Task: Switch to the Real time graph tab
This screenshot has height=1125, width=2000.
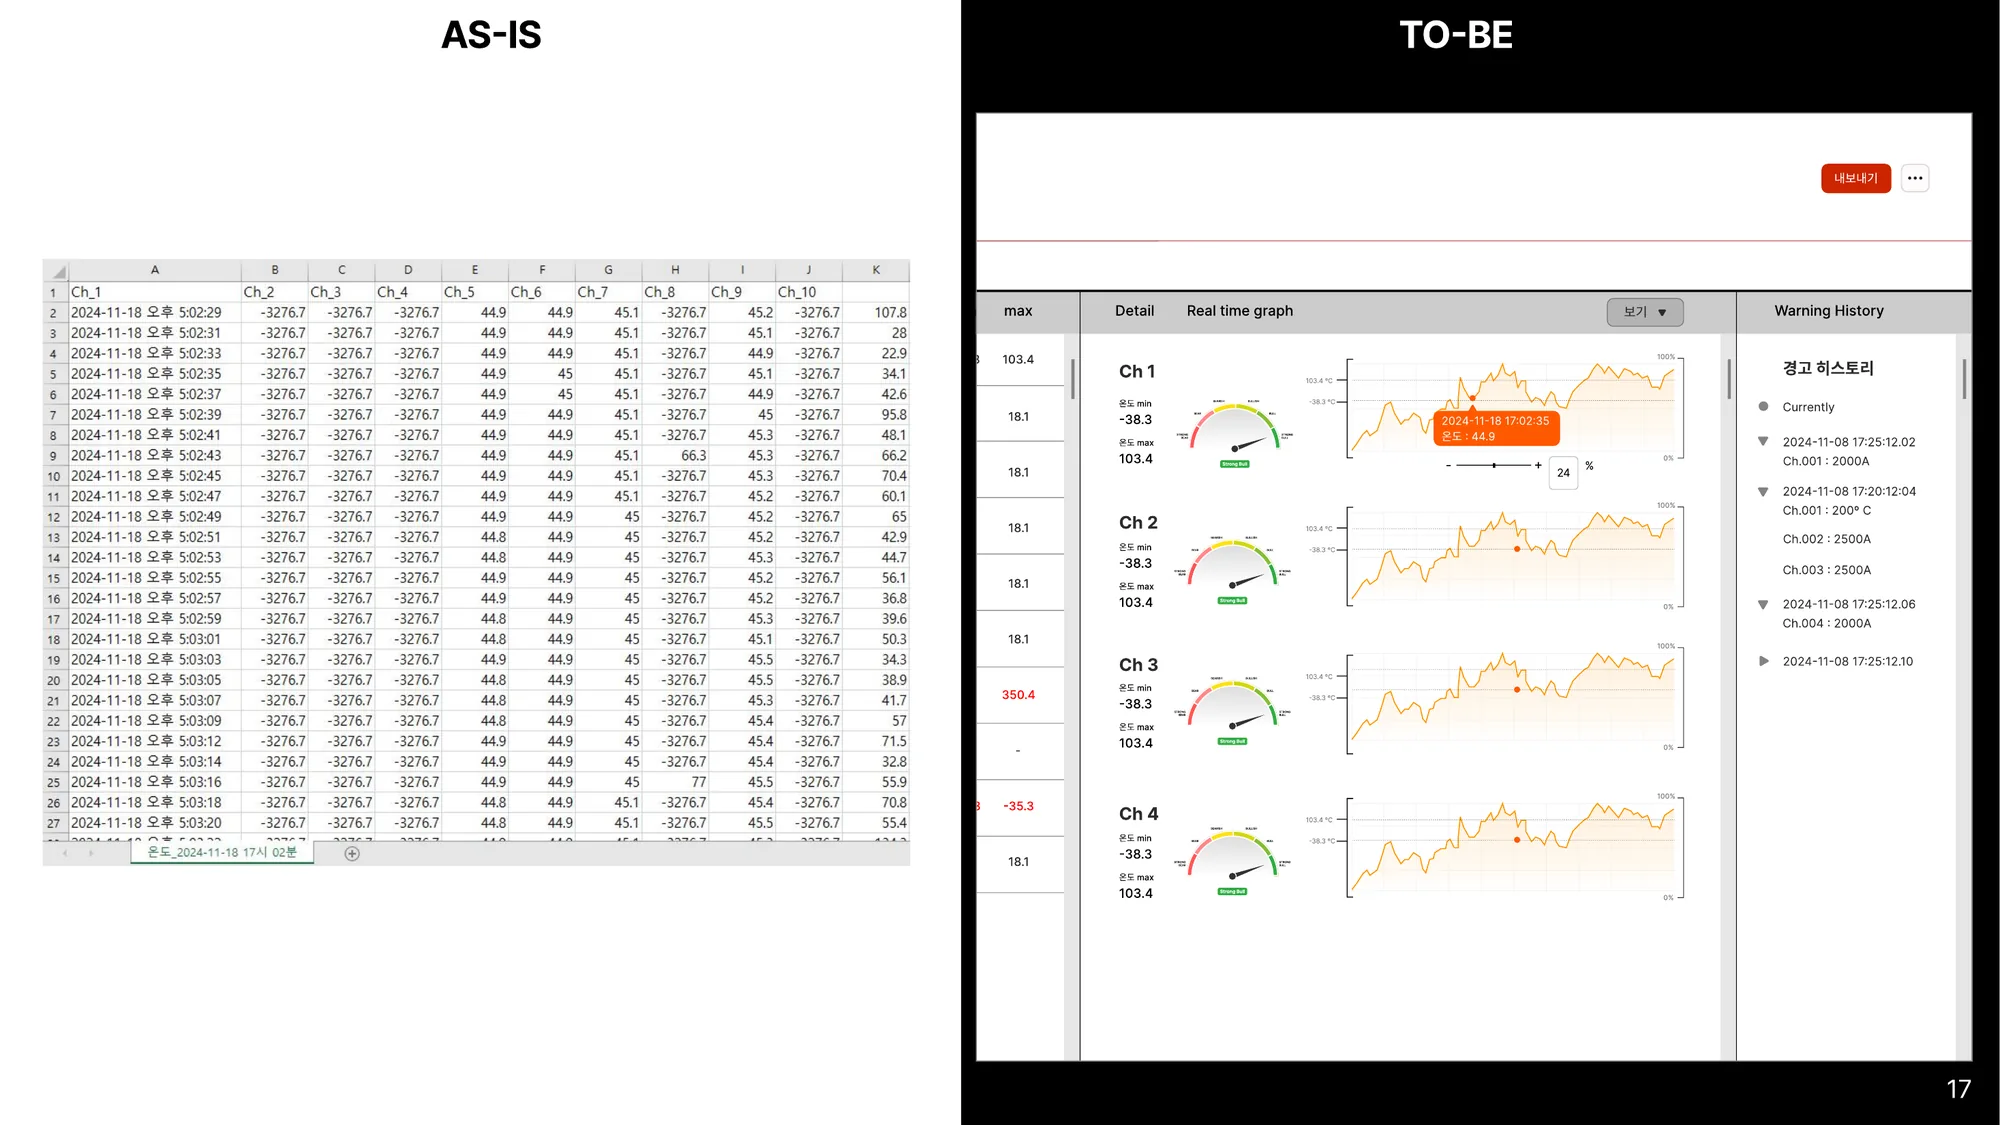Action: click(x=1240, y=311)
